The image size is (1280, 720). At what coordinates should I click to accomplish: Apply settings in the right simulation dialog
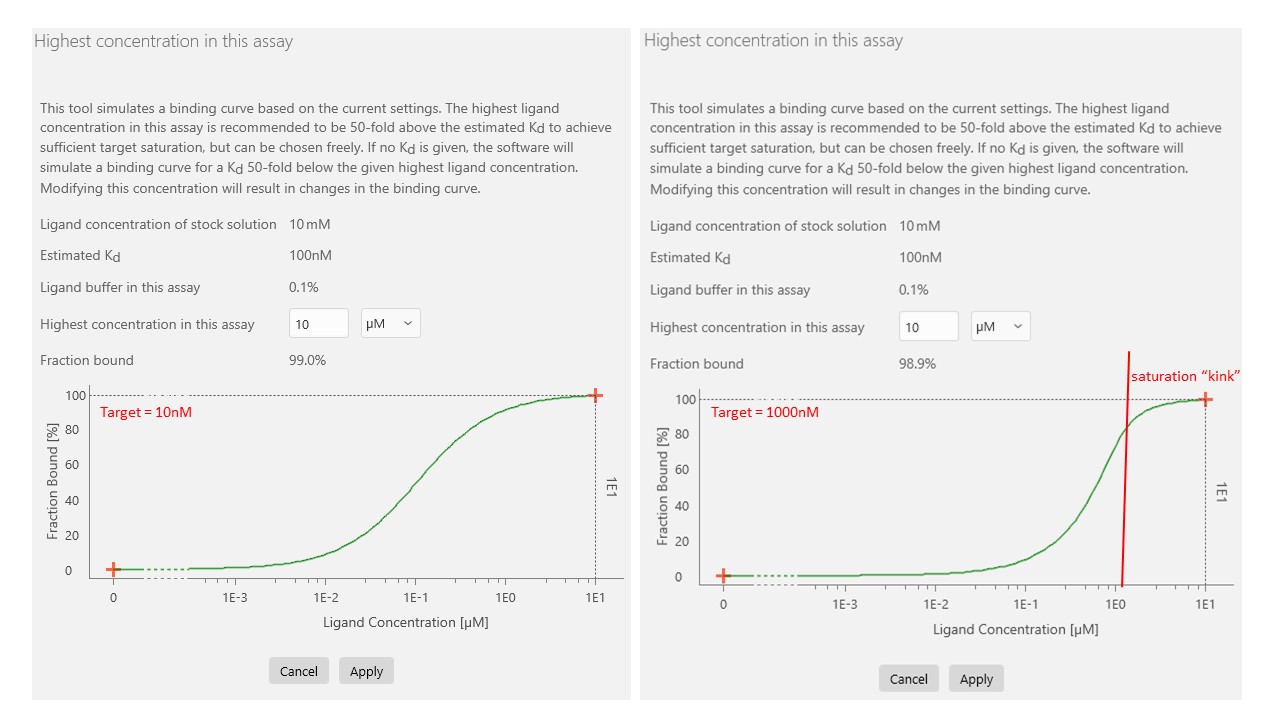(x=976, y=678)
